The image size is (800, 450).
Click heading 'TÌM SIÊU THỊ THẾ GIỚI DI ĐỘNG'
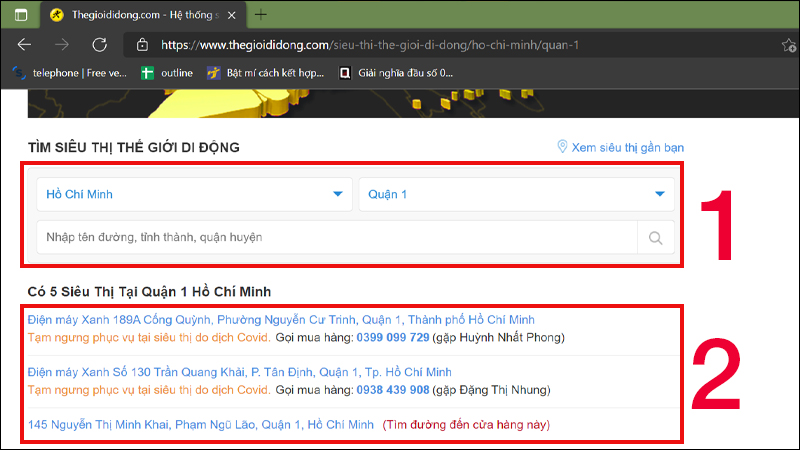point(134,147)
